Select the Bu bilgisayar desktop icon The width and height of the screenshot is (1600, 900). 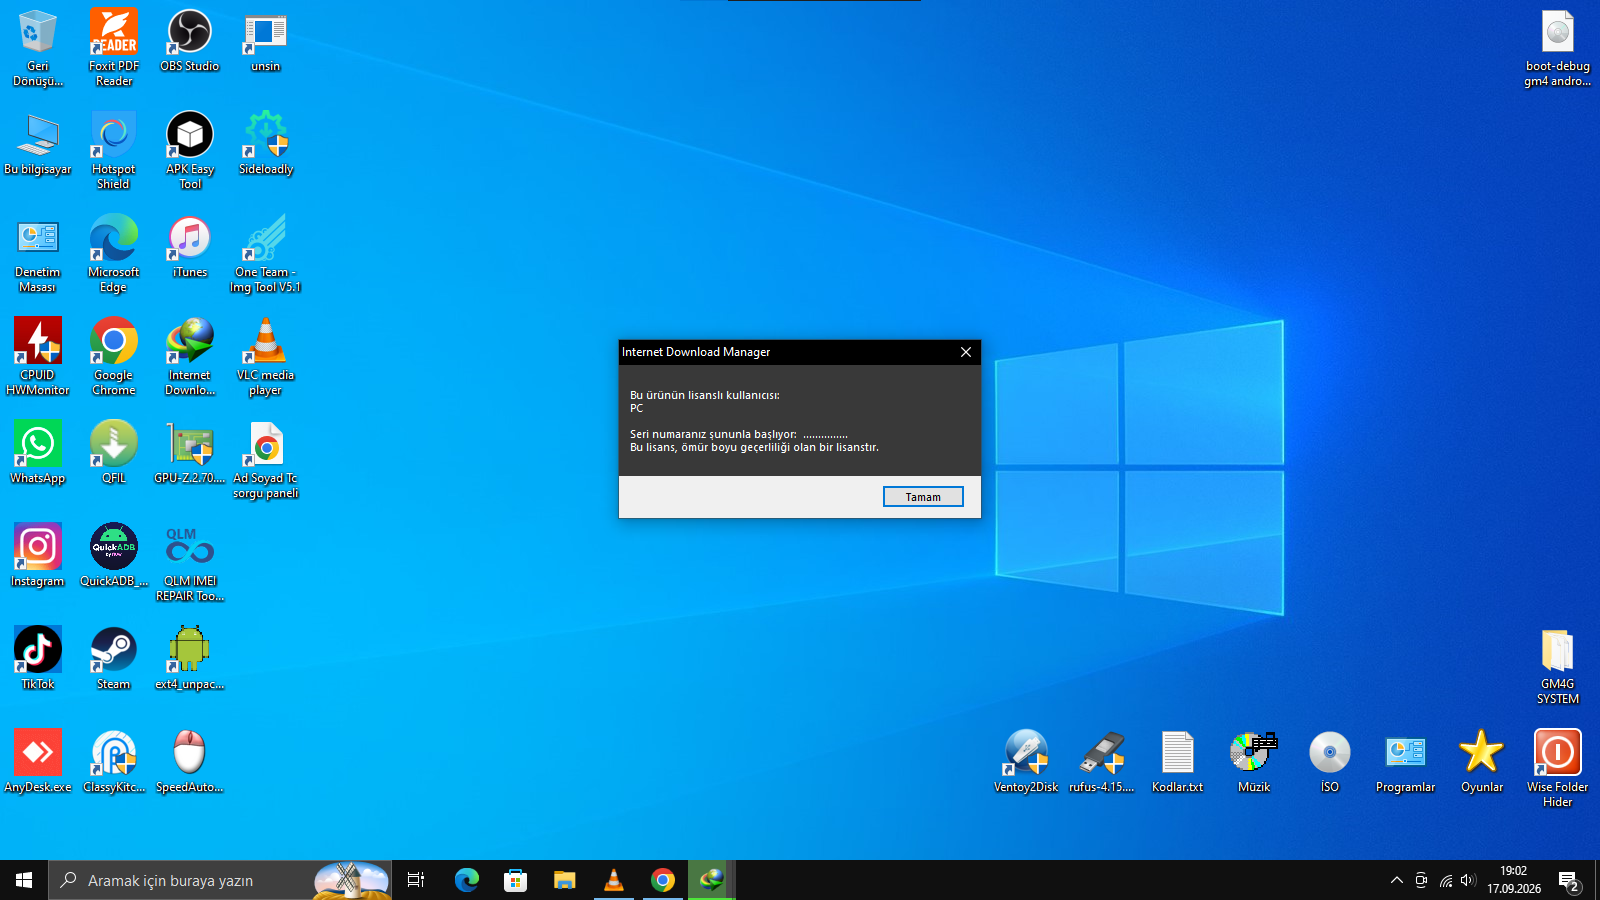(x=38, y=144)
